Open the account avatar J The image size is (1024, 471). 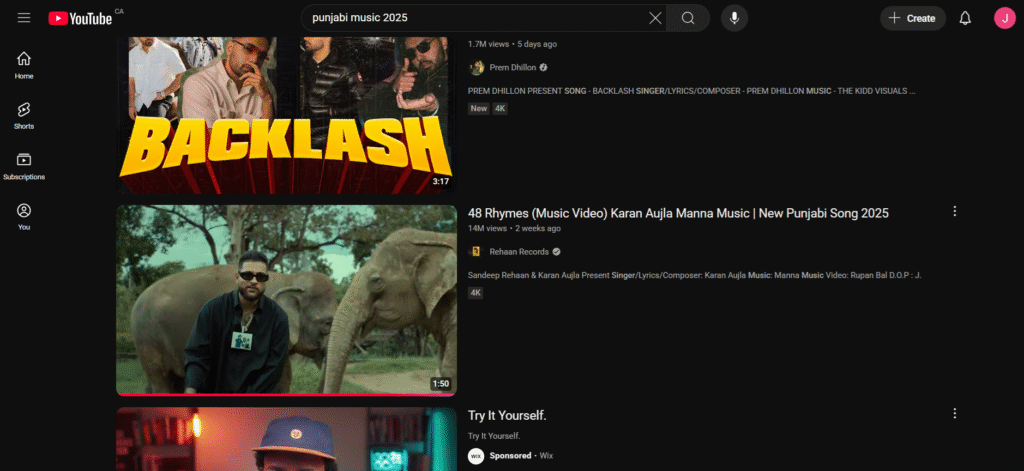(x=1004, y=18)
